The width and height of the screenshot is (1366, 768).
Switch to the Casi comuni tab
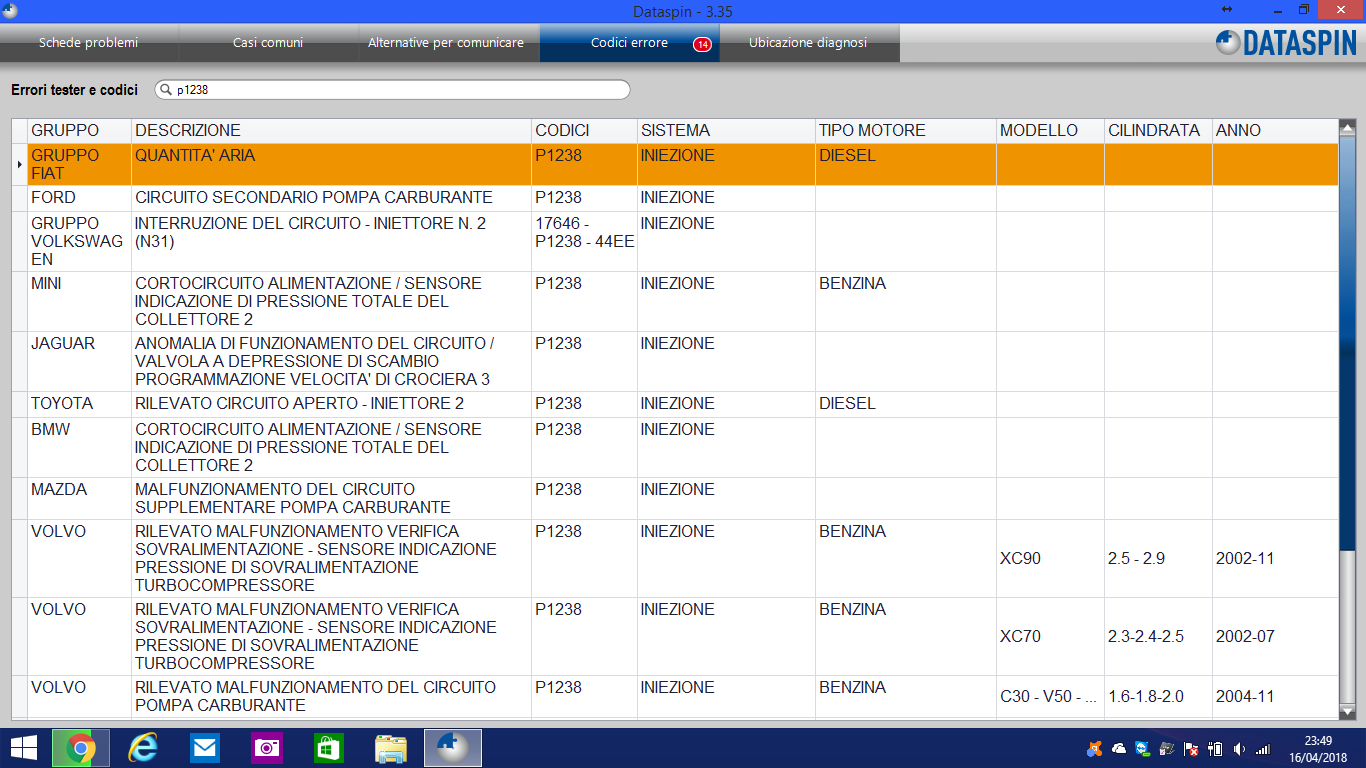pos(268,43)
